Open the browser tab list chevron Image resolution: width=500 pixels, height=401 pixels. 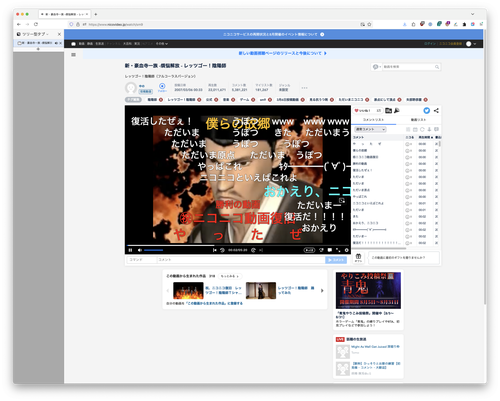click(472, 14)
